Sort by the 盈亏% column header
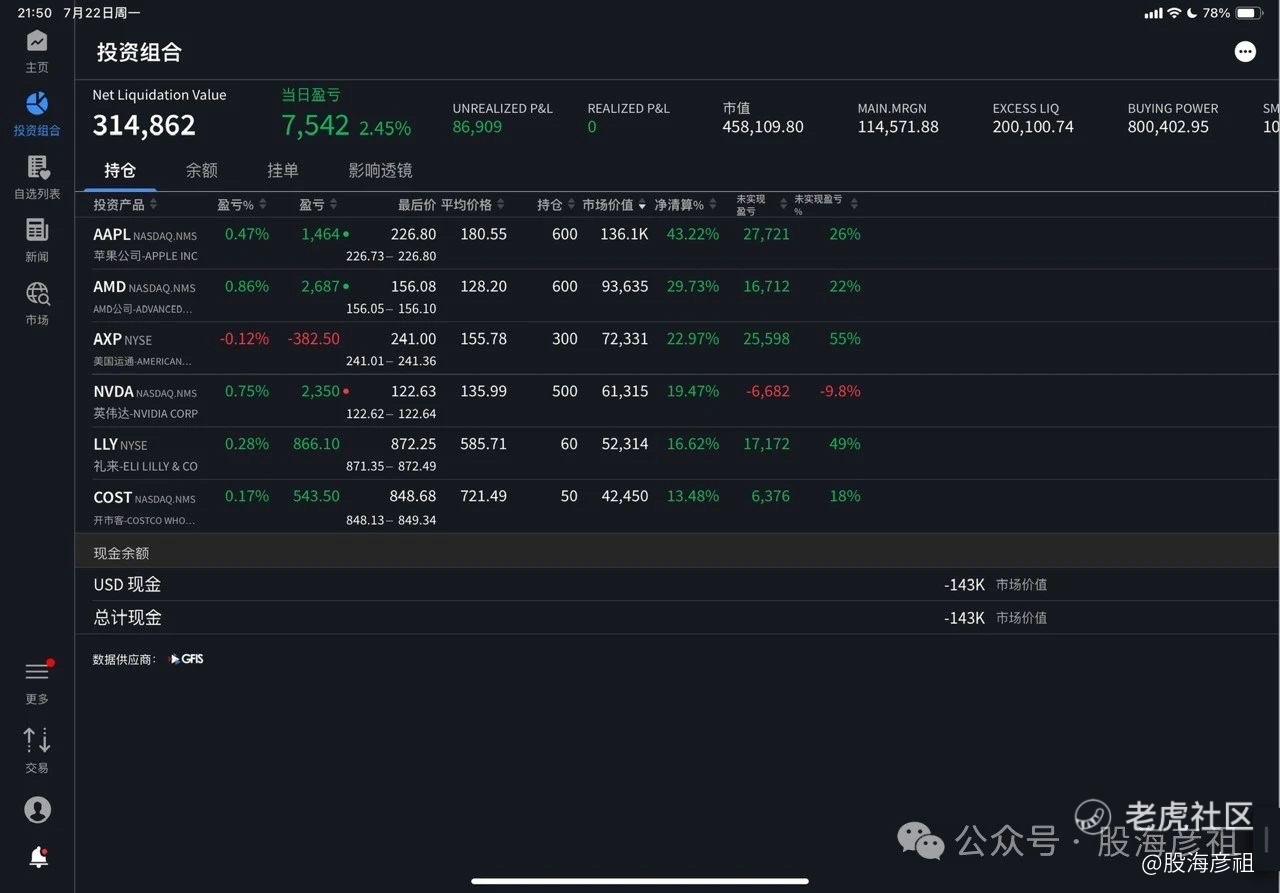The image size is (1280, 893). pos(242,205)
